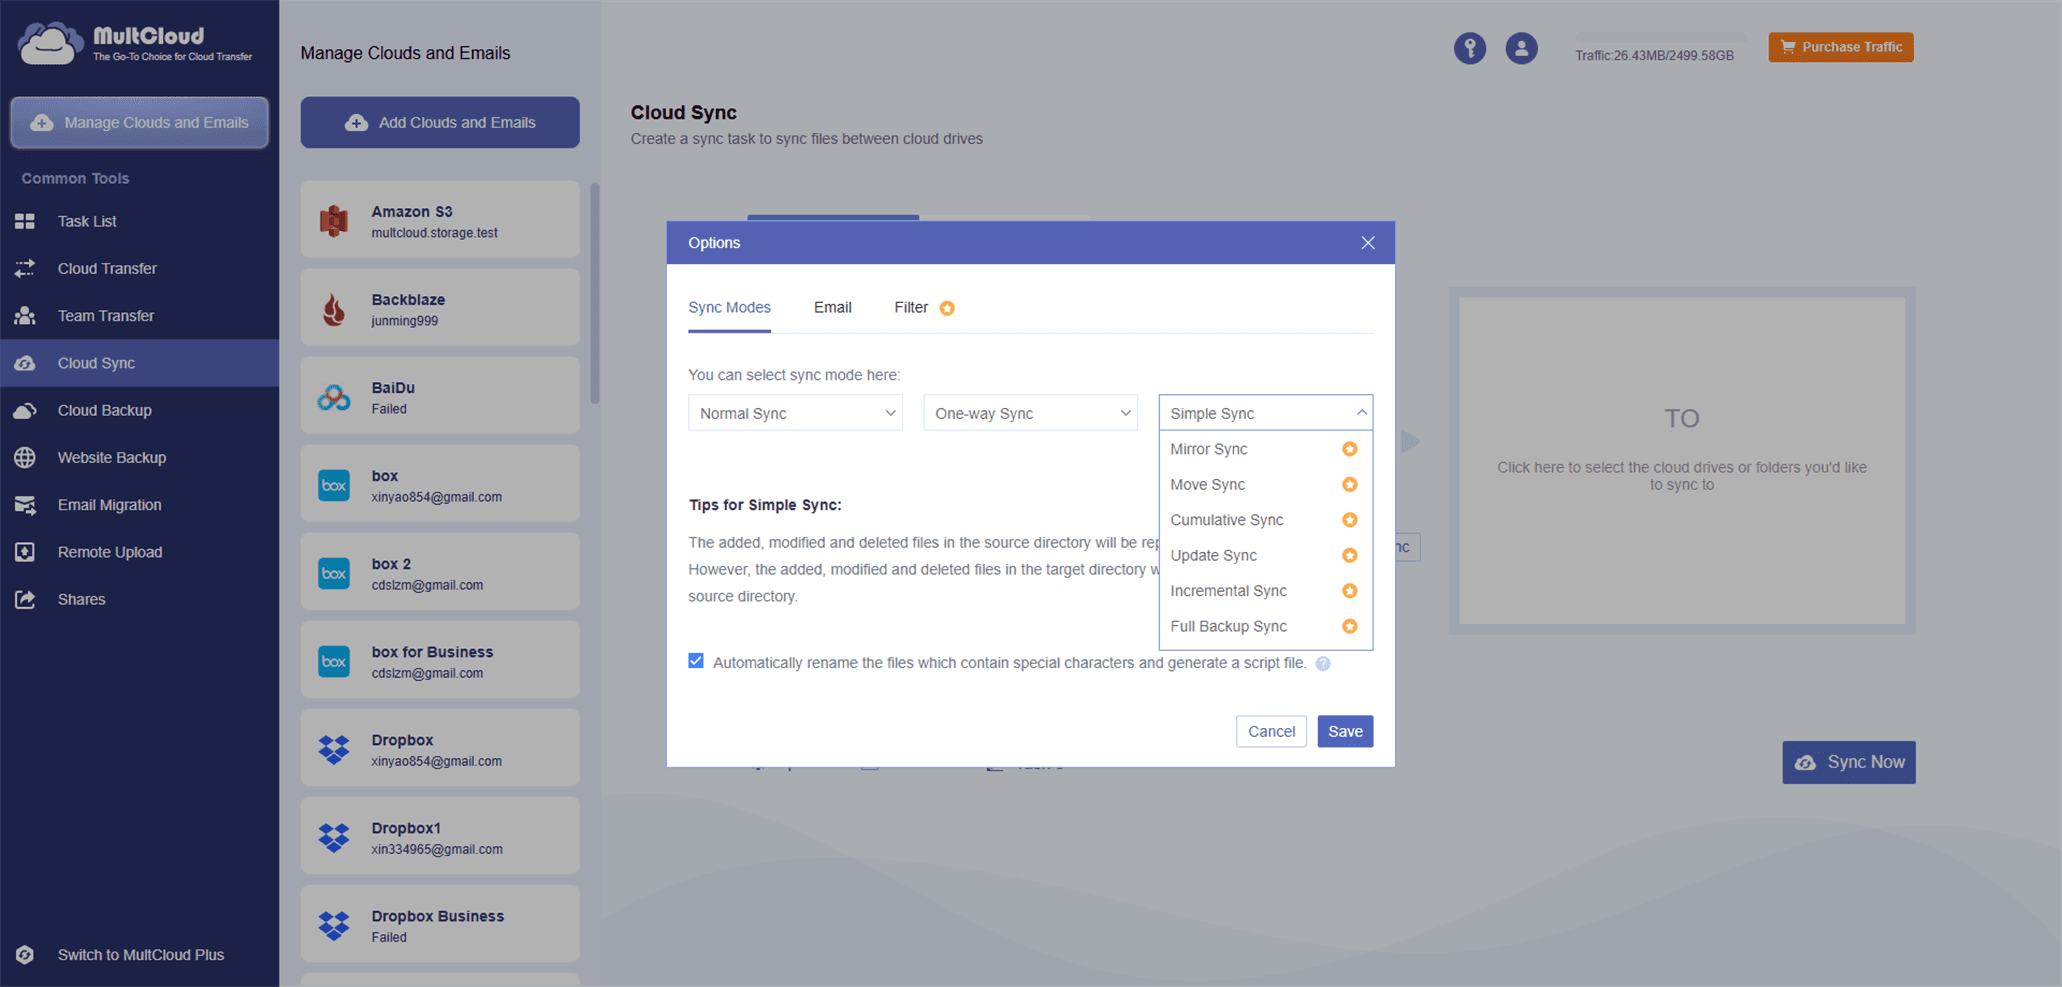2062x987 pixels.
Task: Click the Team Transfer people icon
Action: (x=25, y=316)
